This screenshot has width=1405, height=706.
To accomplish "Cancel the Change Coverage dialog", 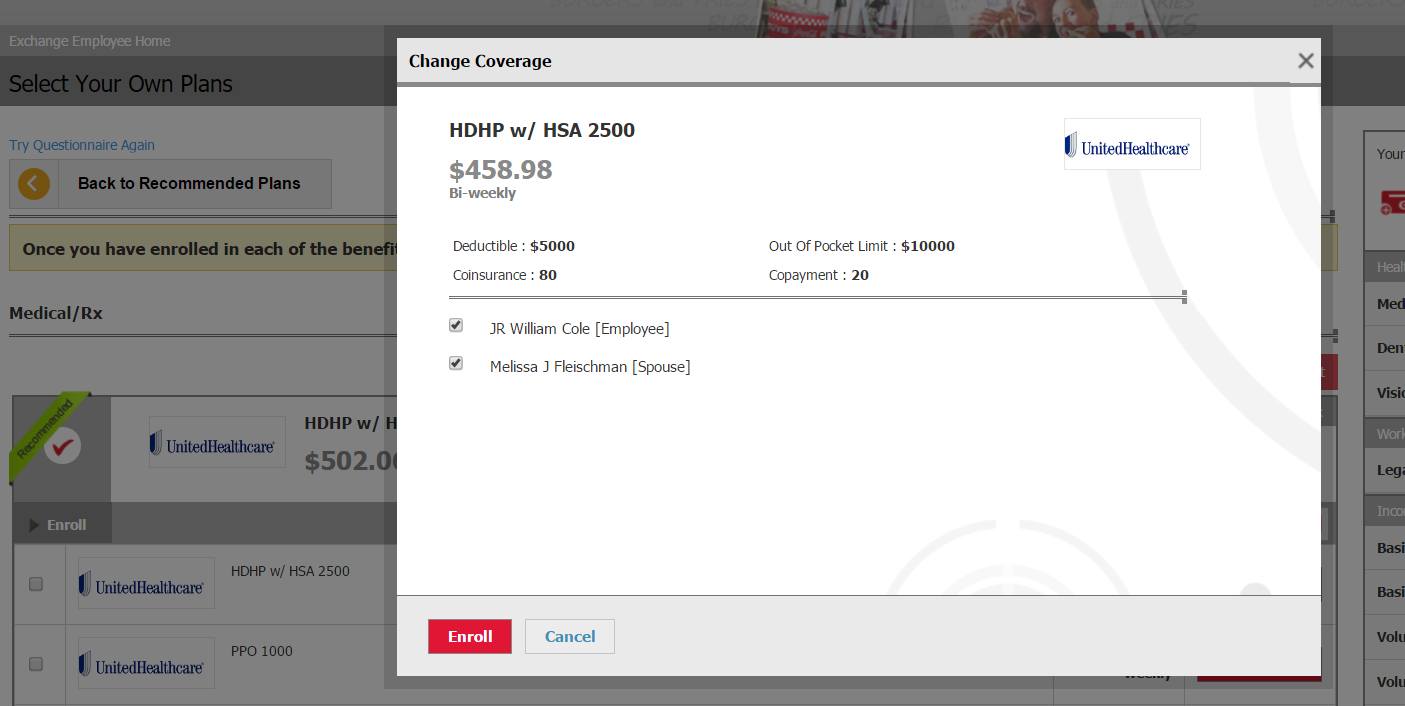I will pos(570,637).
